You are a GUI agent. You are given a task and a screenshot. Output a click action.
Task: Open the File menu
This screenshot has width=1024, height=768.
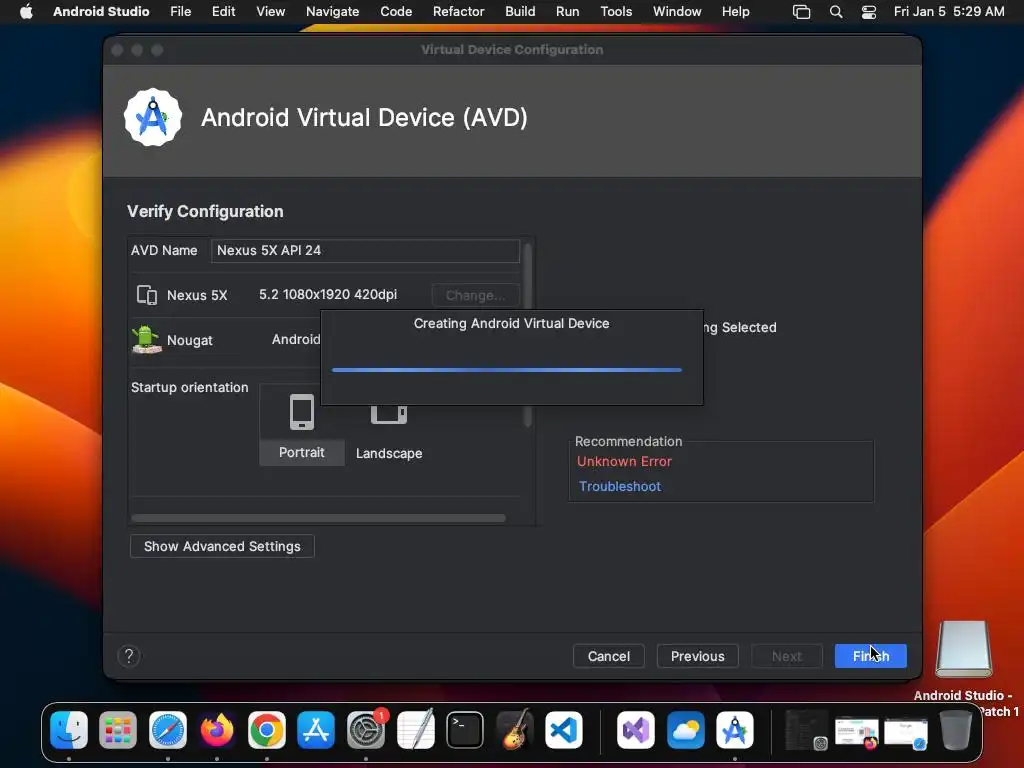(x=180, y=11)
